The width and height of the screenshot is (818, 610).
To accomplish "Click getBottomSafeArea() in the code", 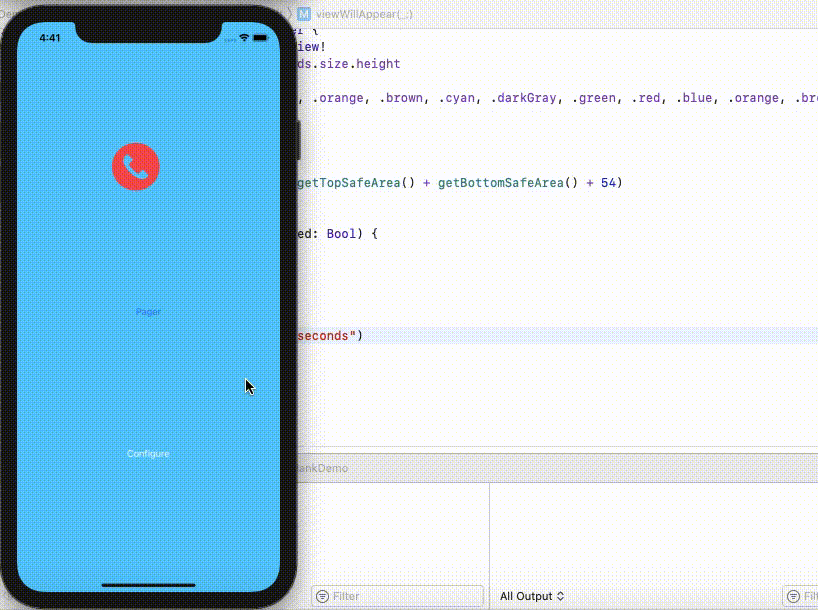I will (508, 183).
